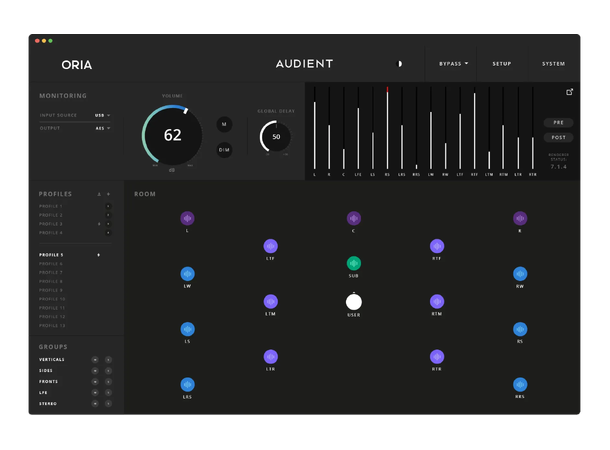Screen dimensions: 610x450
Task: Select the RS surround speaker
Action: click(x=520, y=329)
